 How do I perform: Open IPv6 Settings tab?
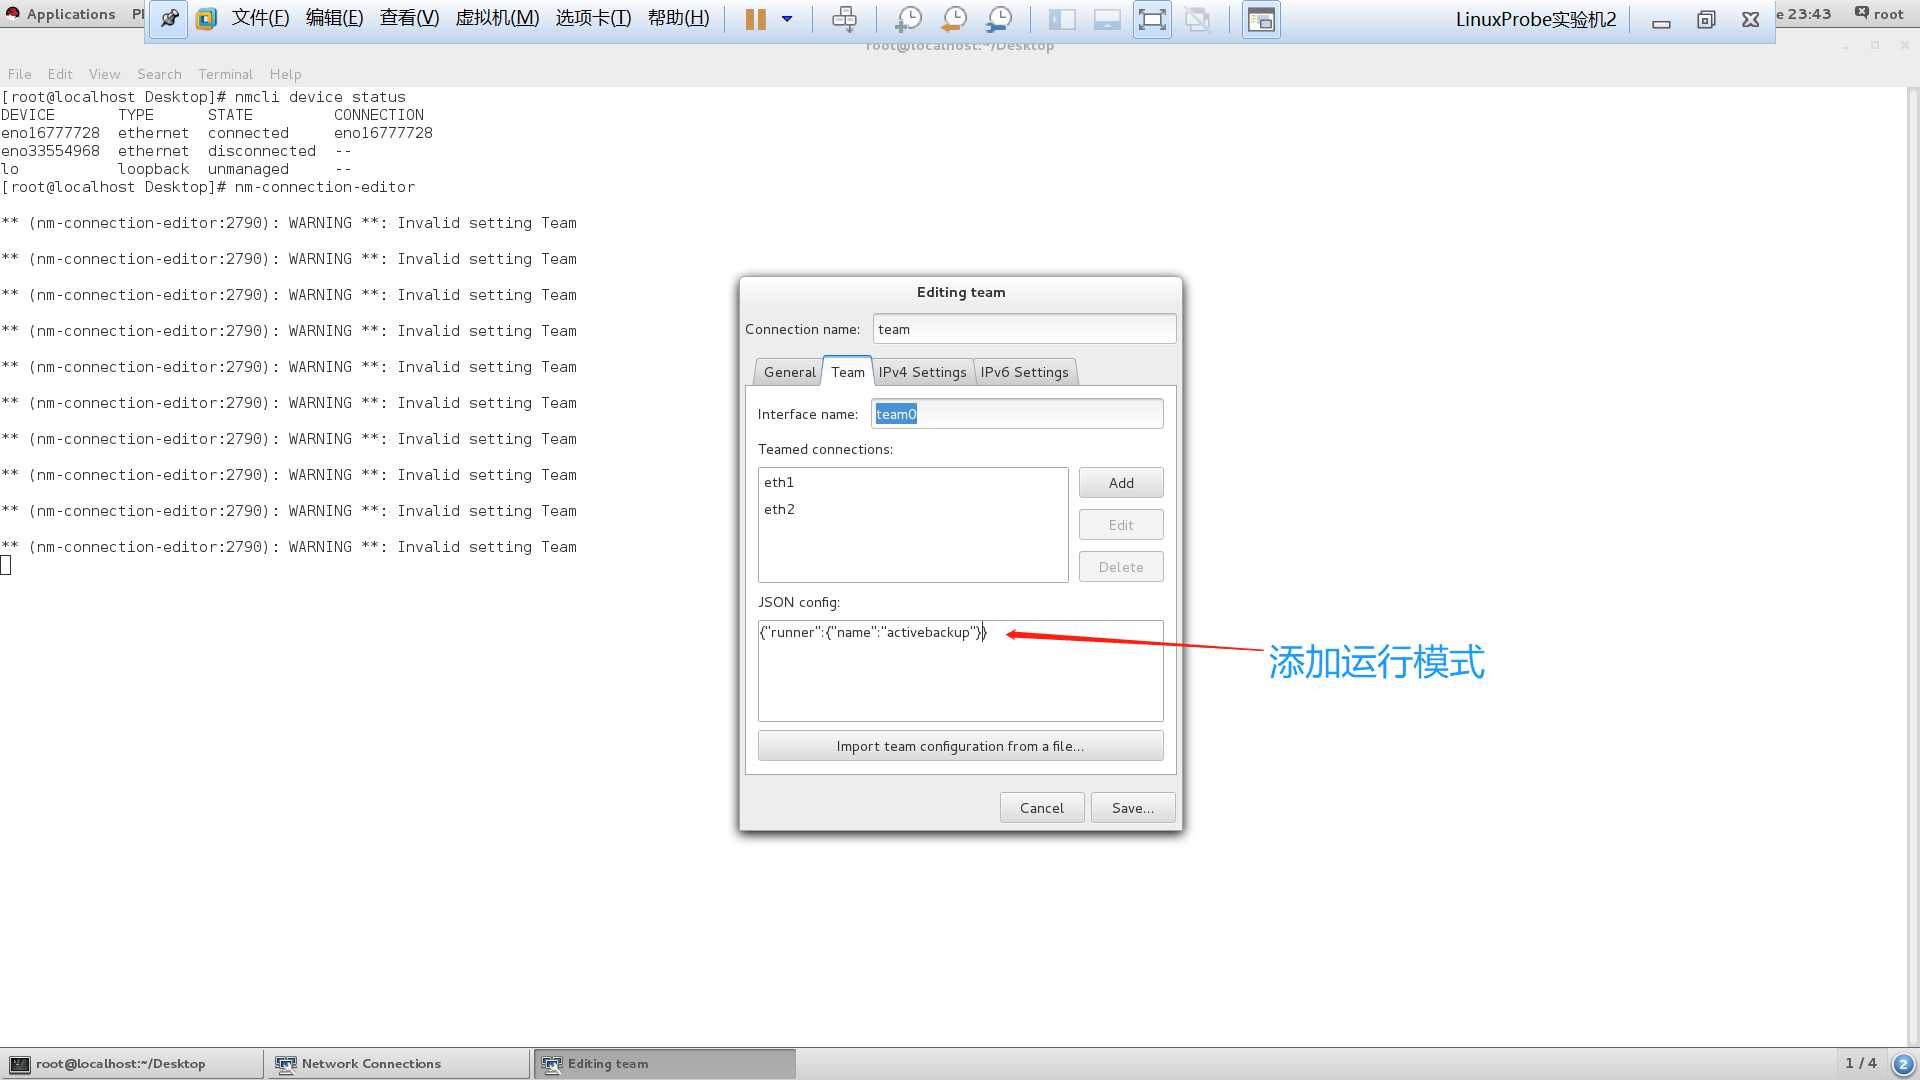click(x=1025, y=372)
